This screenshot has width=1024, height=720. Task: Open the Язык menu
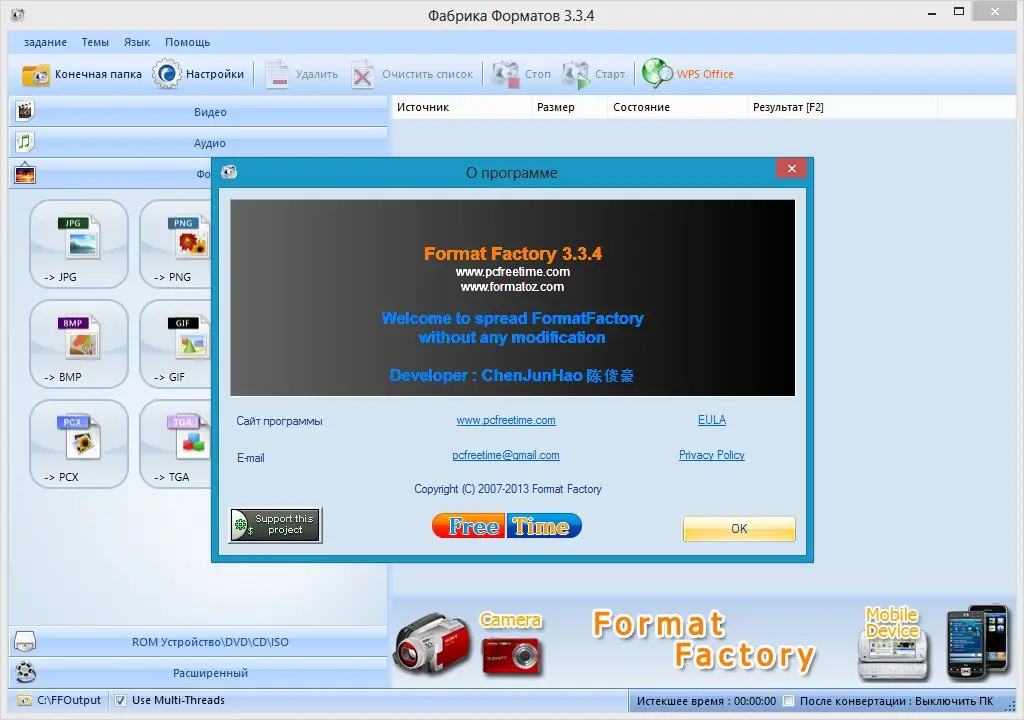coord(137,42)
